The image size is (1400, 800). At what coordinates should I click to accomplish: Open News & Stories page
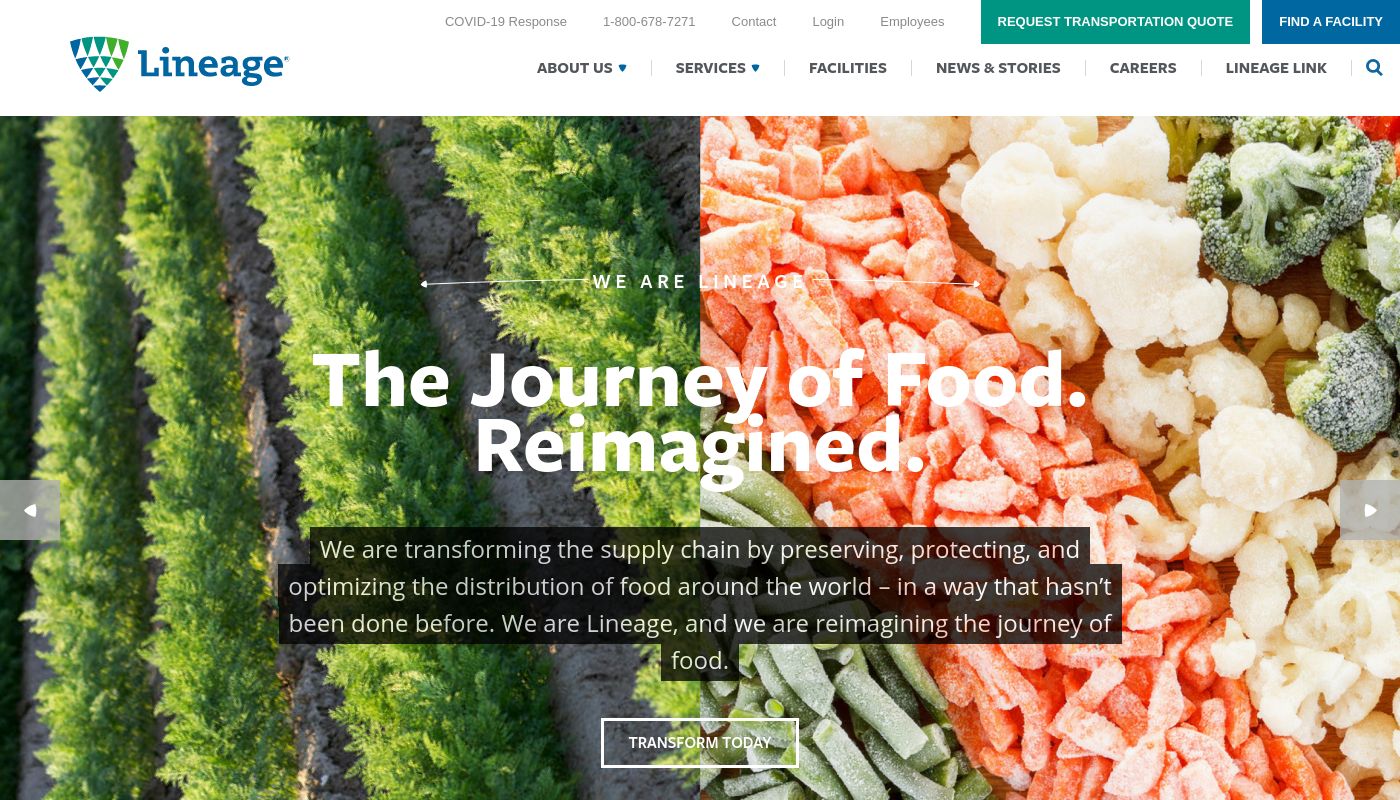tap(998, 68)
